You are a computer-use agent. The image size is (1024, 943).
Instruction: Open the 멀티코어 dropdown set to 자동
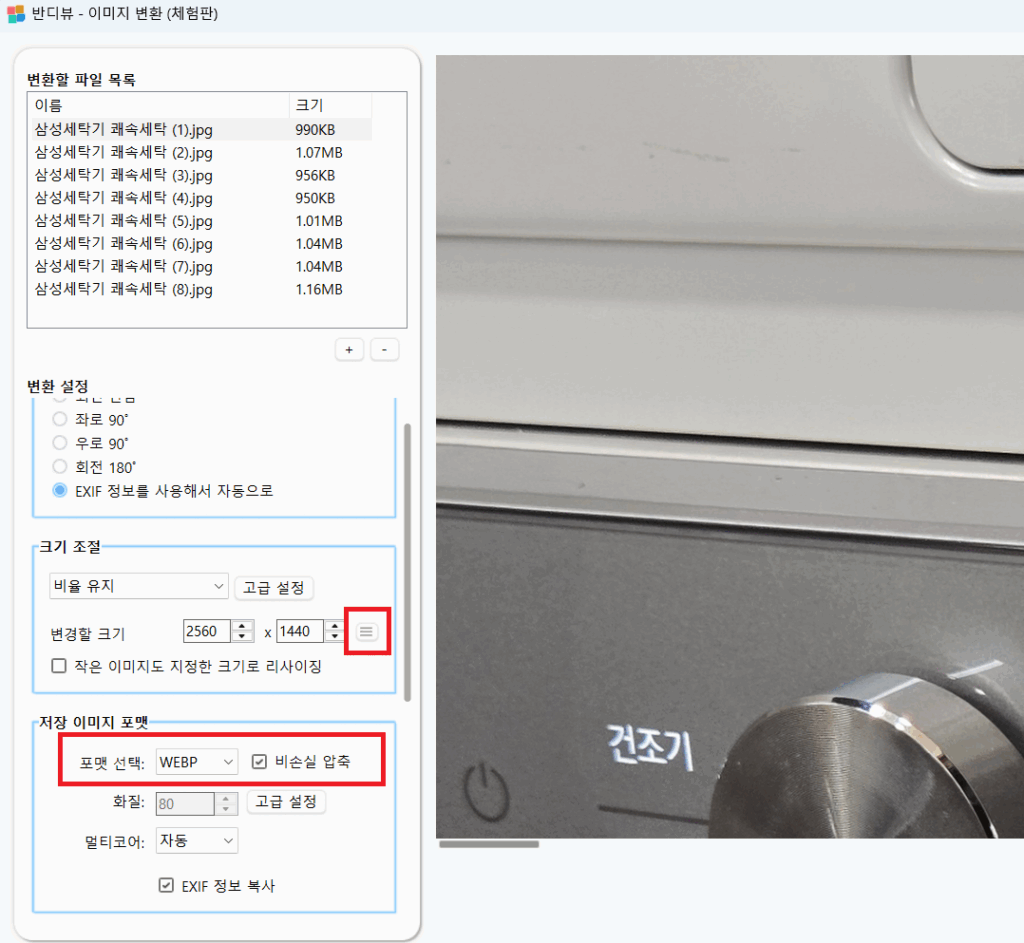[196, 840]
